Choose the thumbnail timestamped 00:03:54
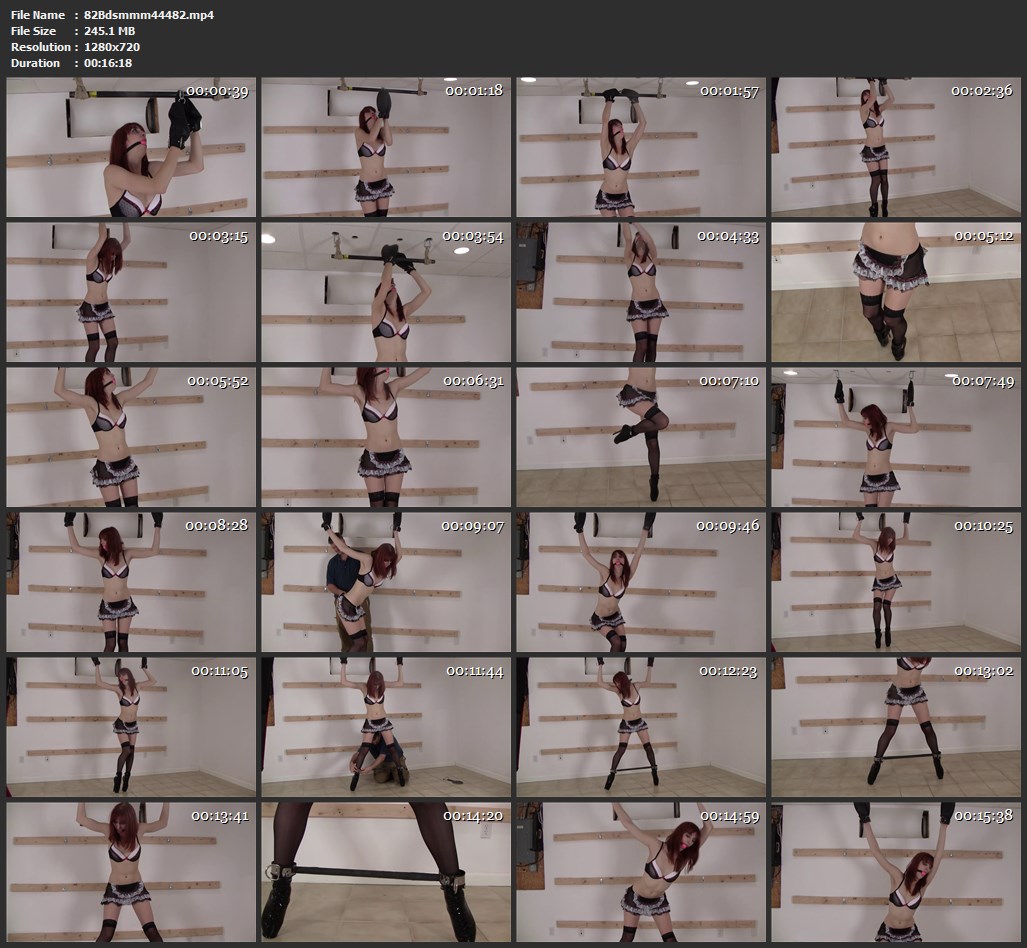Viewport: 1027px width, 948px height. pos(386,292)
